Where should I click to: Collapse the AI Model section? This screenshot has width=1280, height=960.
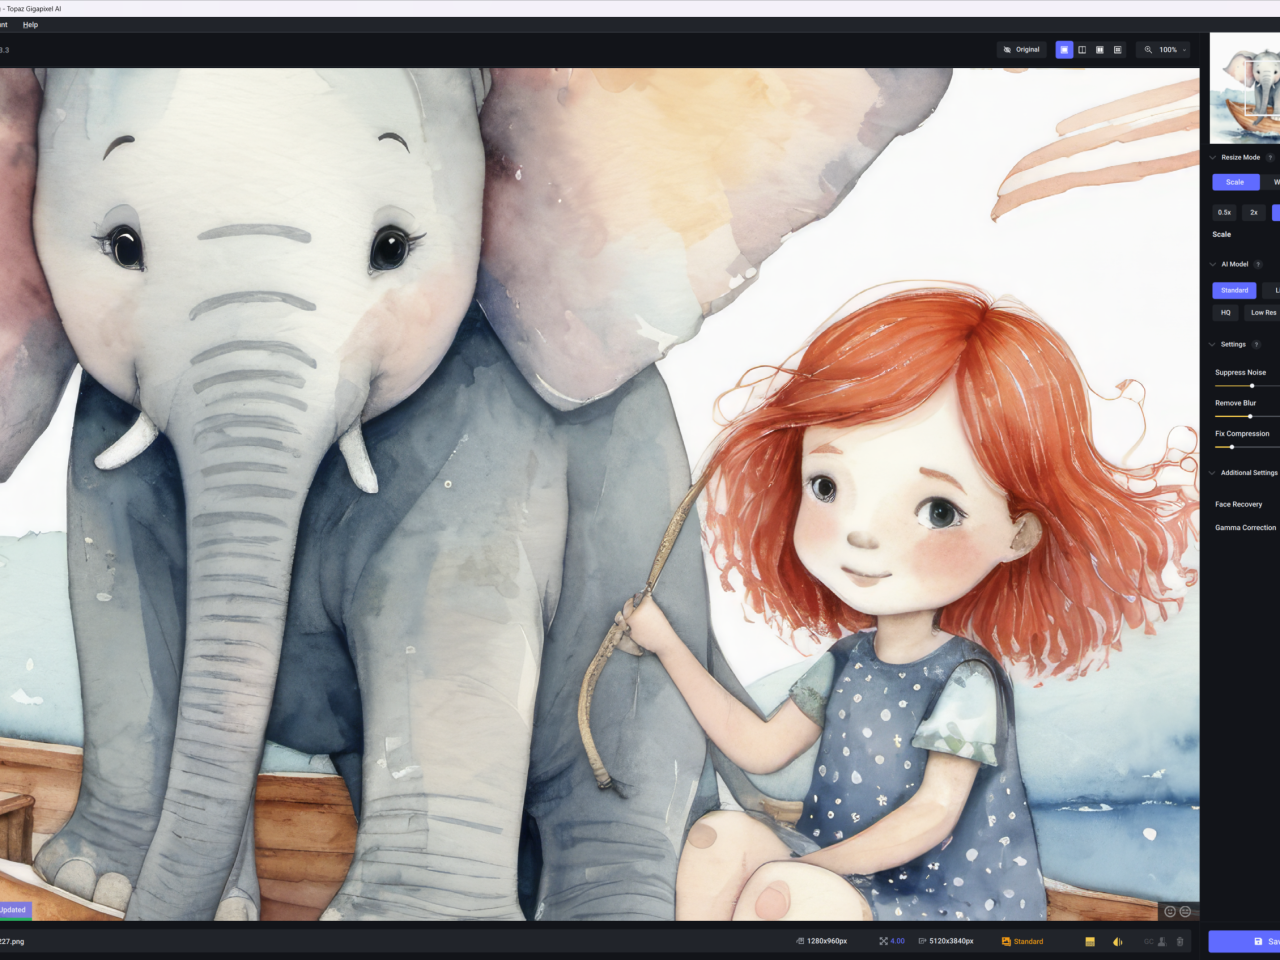pos(1213,265)
